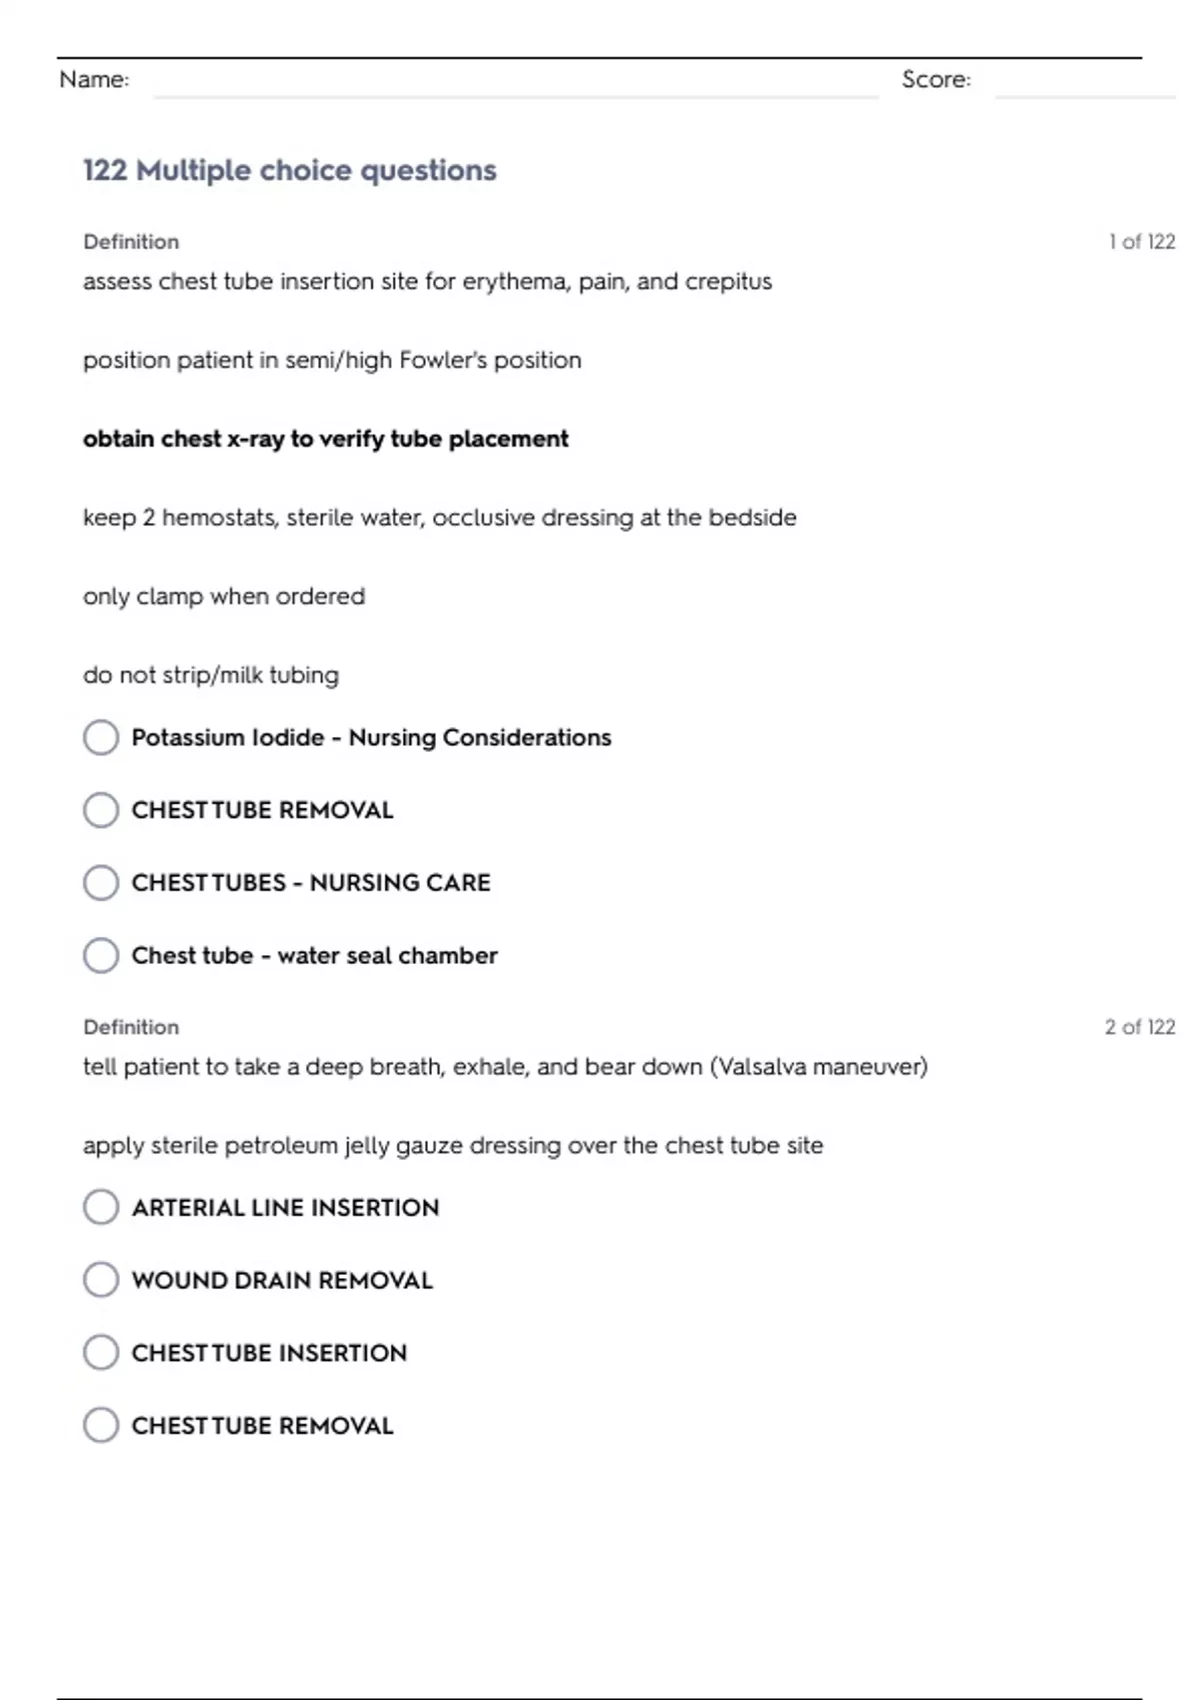Click the petroleum jelly gauze dressing line
The height and width of the screenshot is (1700, 1200).
[453, 1146]
